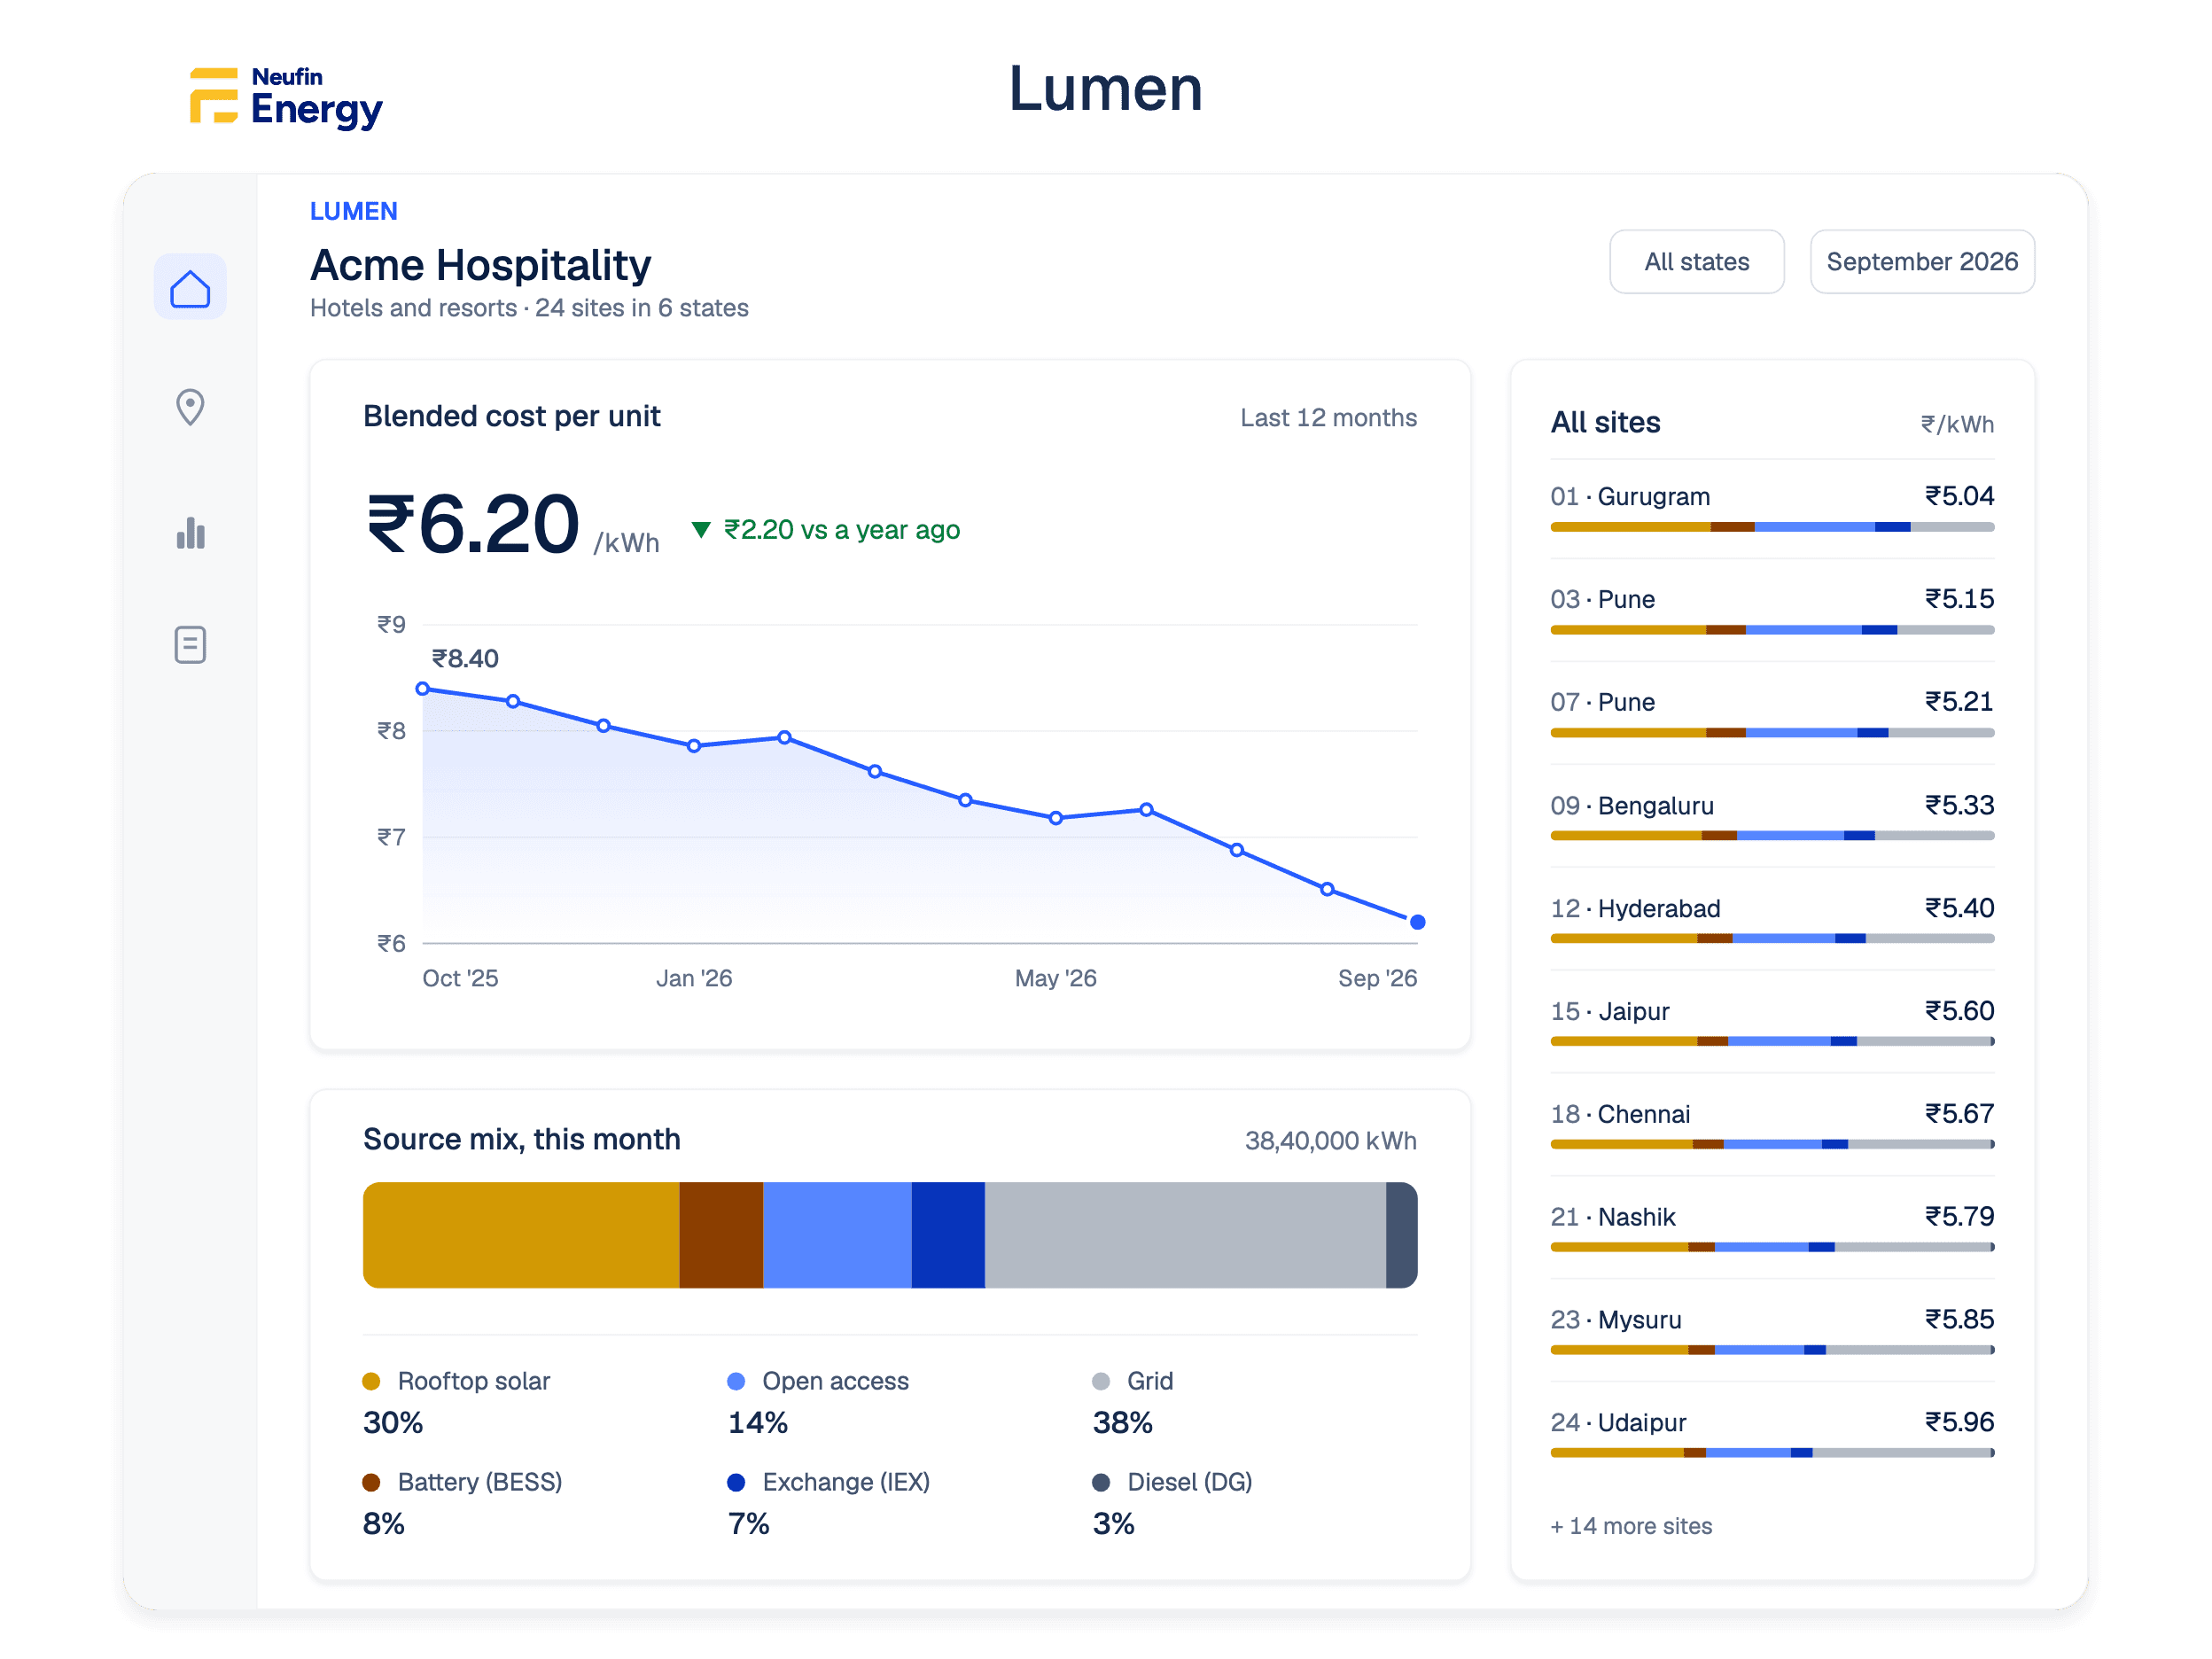
Task: Select the 07 · Pune site row
Action: pos(1772,715)
